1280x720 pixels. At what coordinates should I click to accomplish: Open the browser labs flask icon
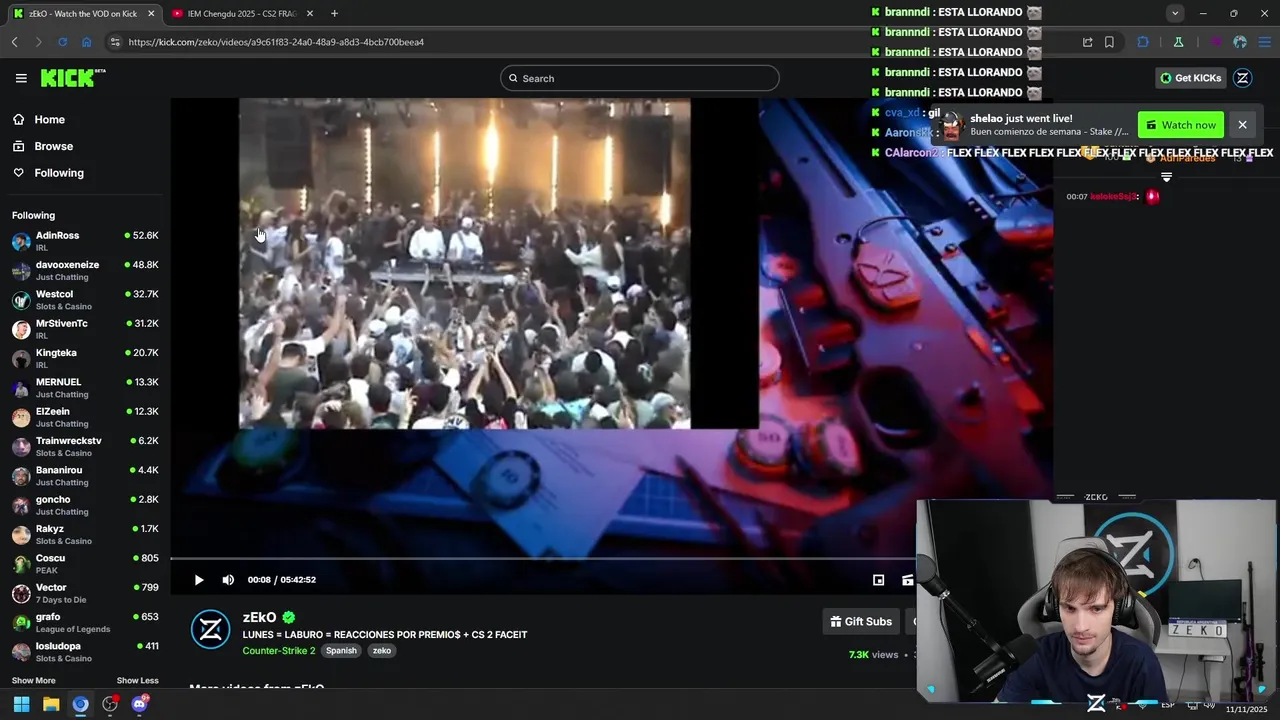pyautogui.click(x=1178, y=42)
